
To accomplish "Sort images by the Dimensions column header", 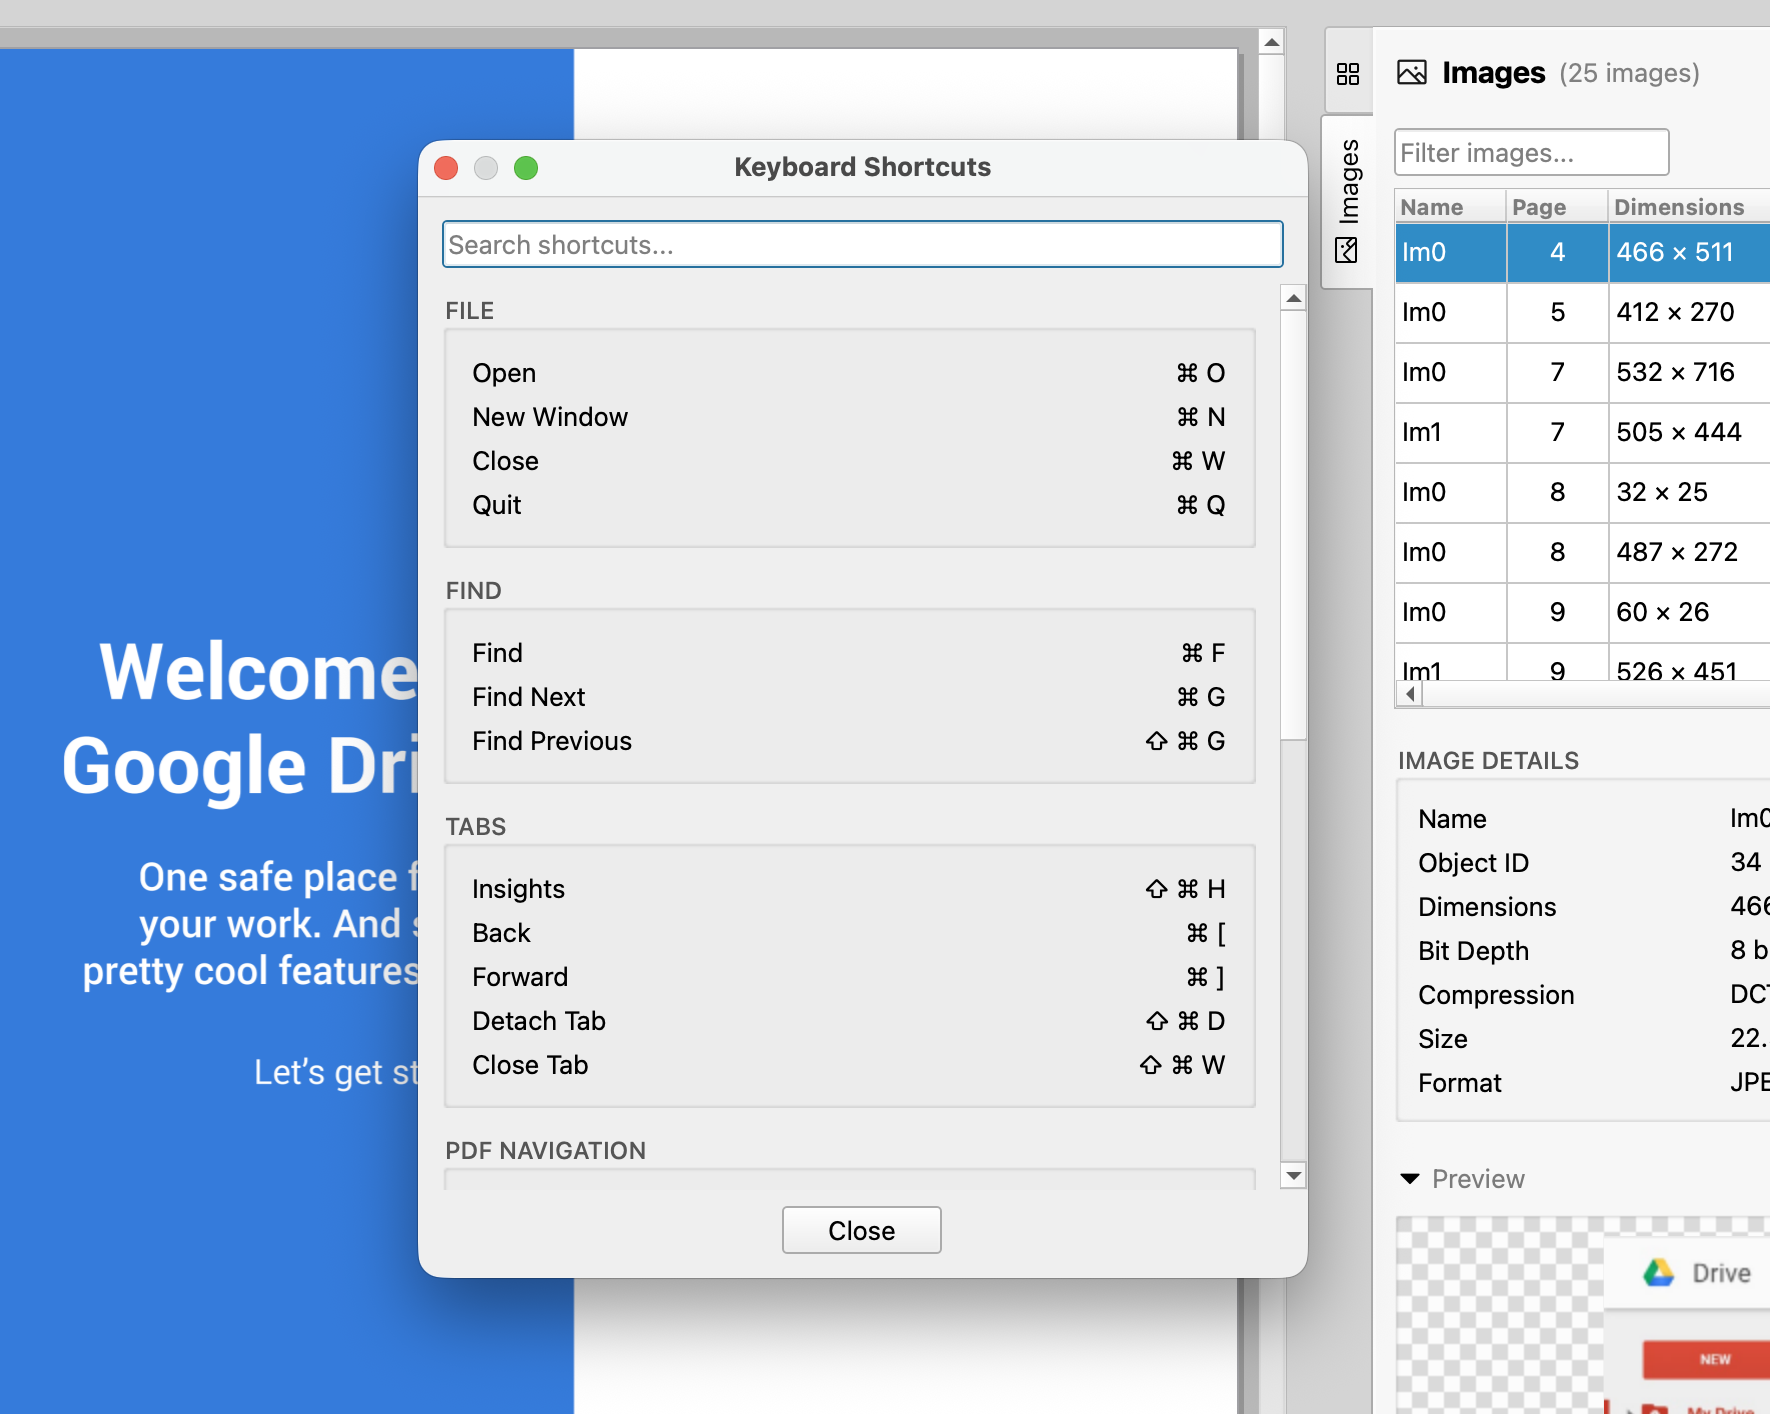I will point(1689,207).
